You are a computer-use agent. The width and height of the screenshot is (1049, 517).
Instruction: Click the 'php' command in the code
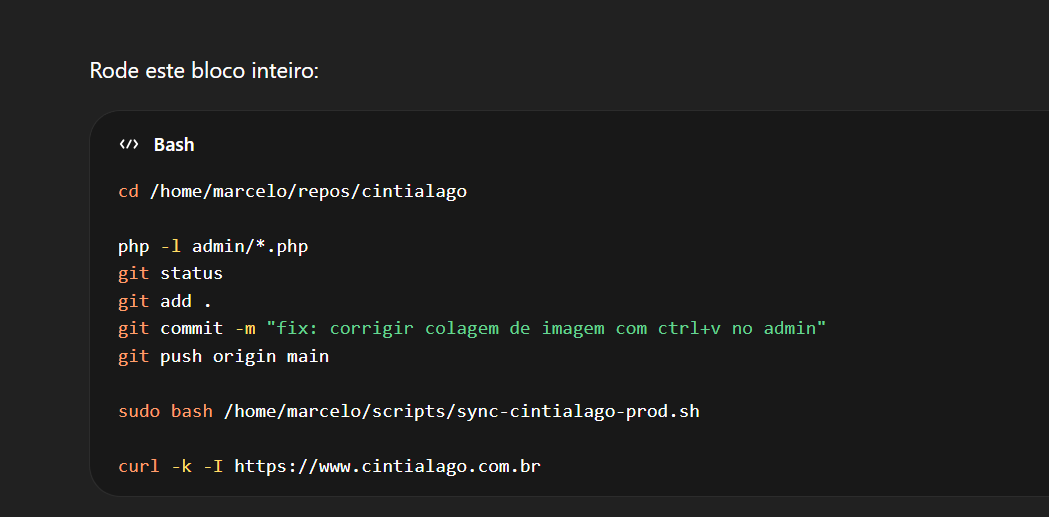(x=133, y=246)
